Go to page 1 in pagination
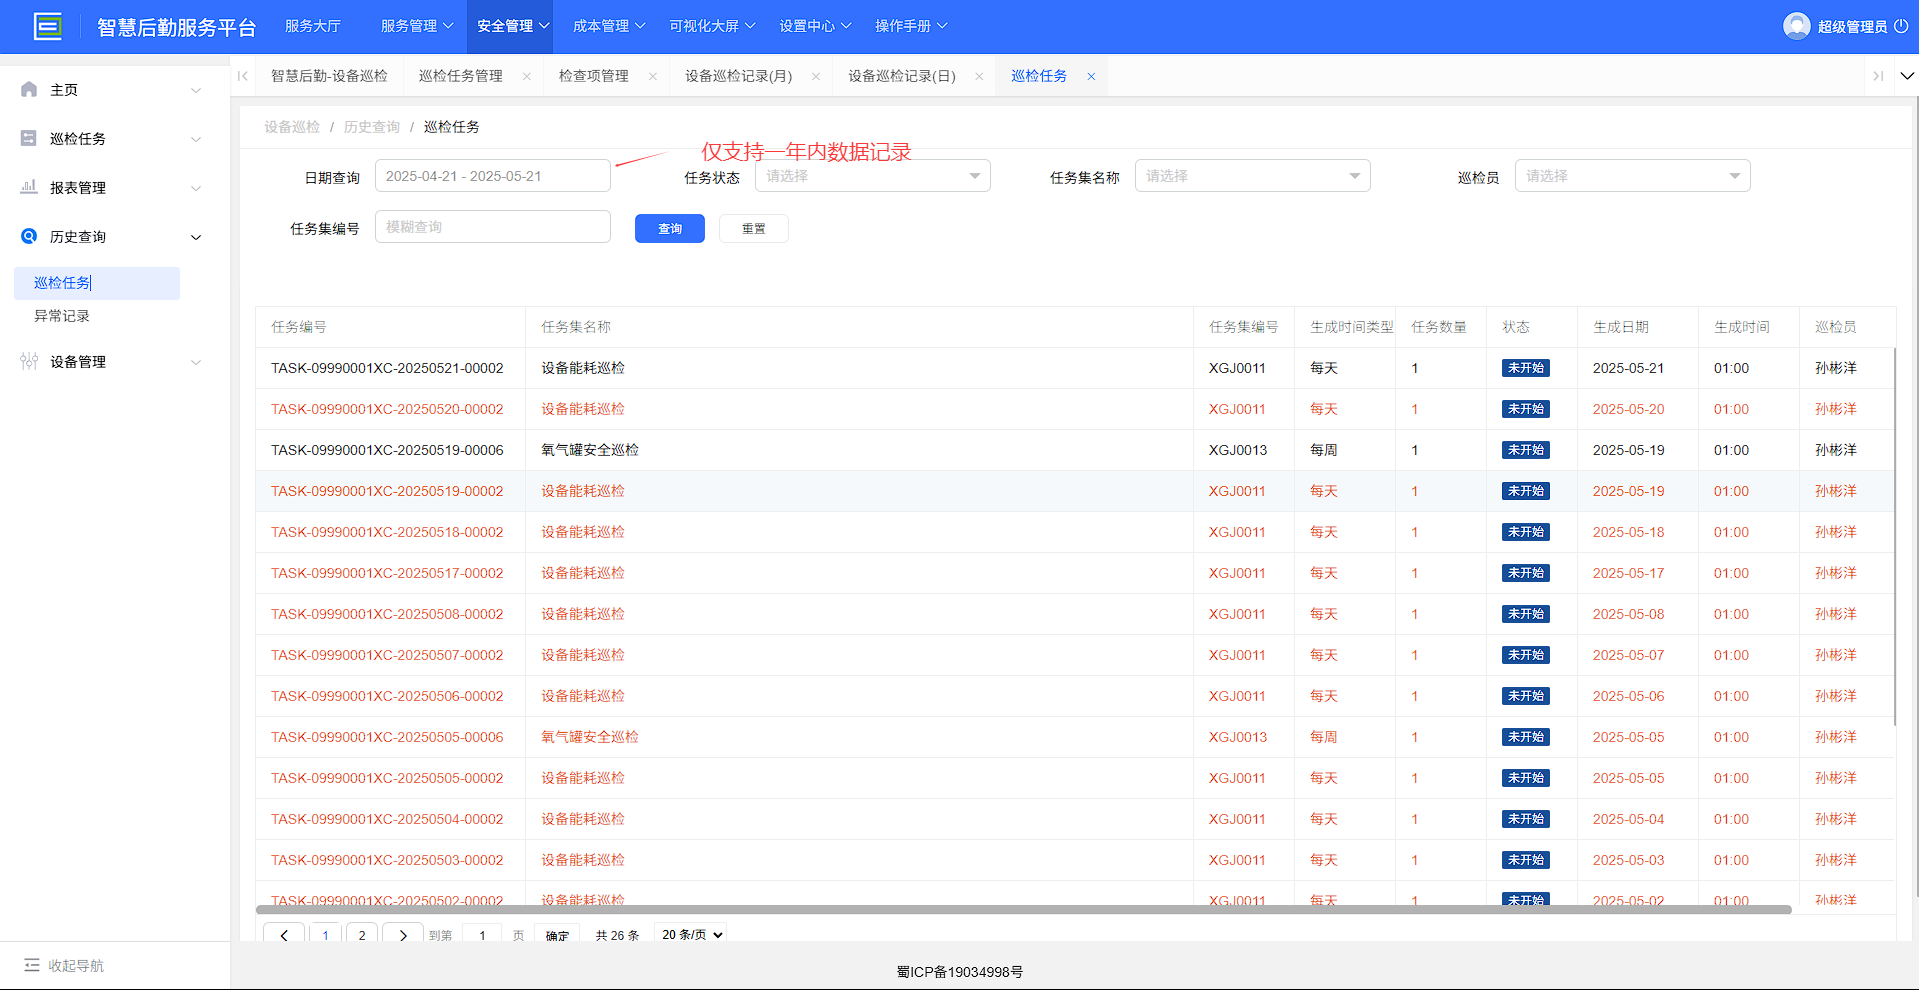 point(325,934)
